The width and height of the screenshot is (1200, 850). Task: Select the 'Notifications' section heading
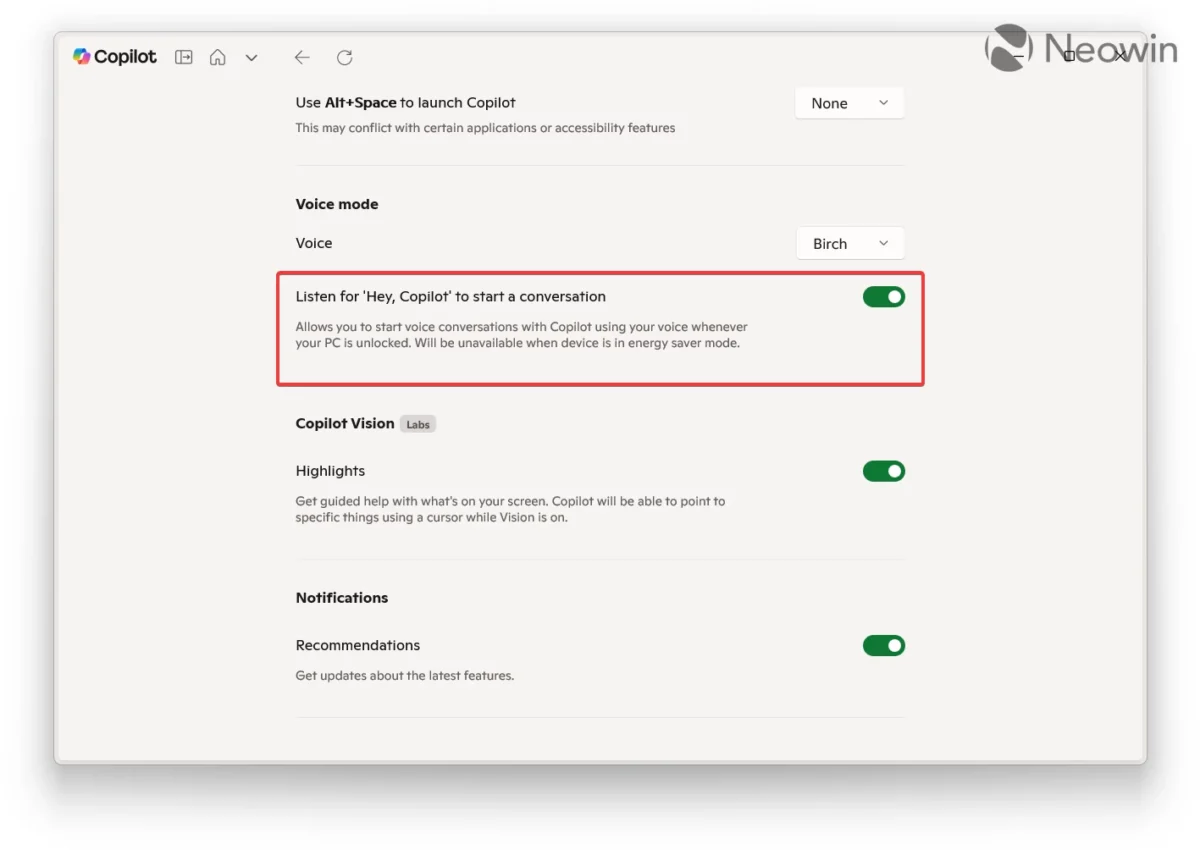(x=342, y=598)
